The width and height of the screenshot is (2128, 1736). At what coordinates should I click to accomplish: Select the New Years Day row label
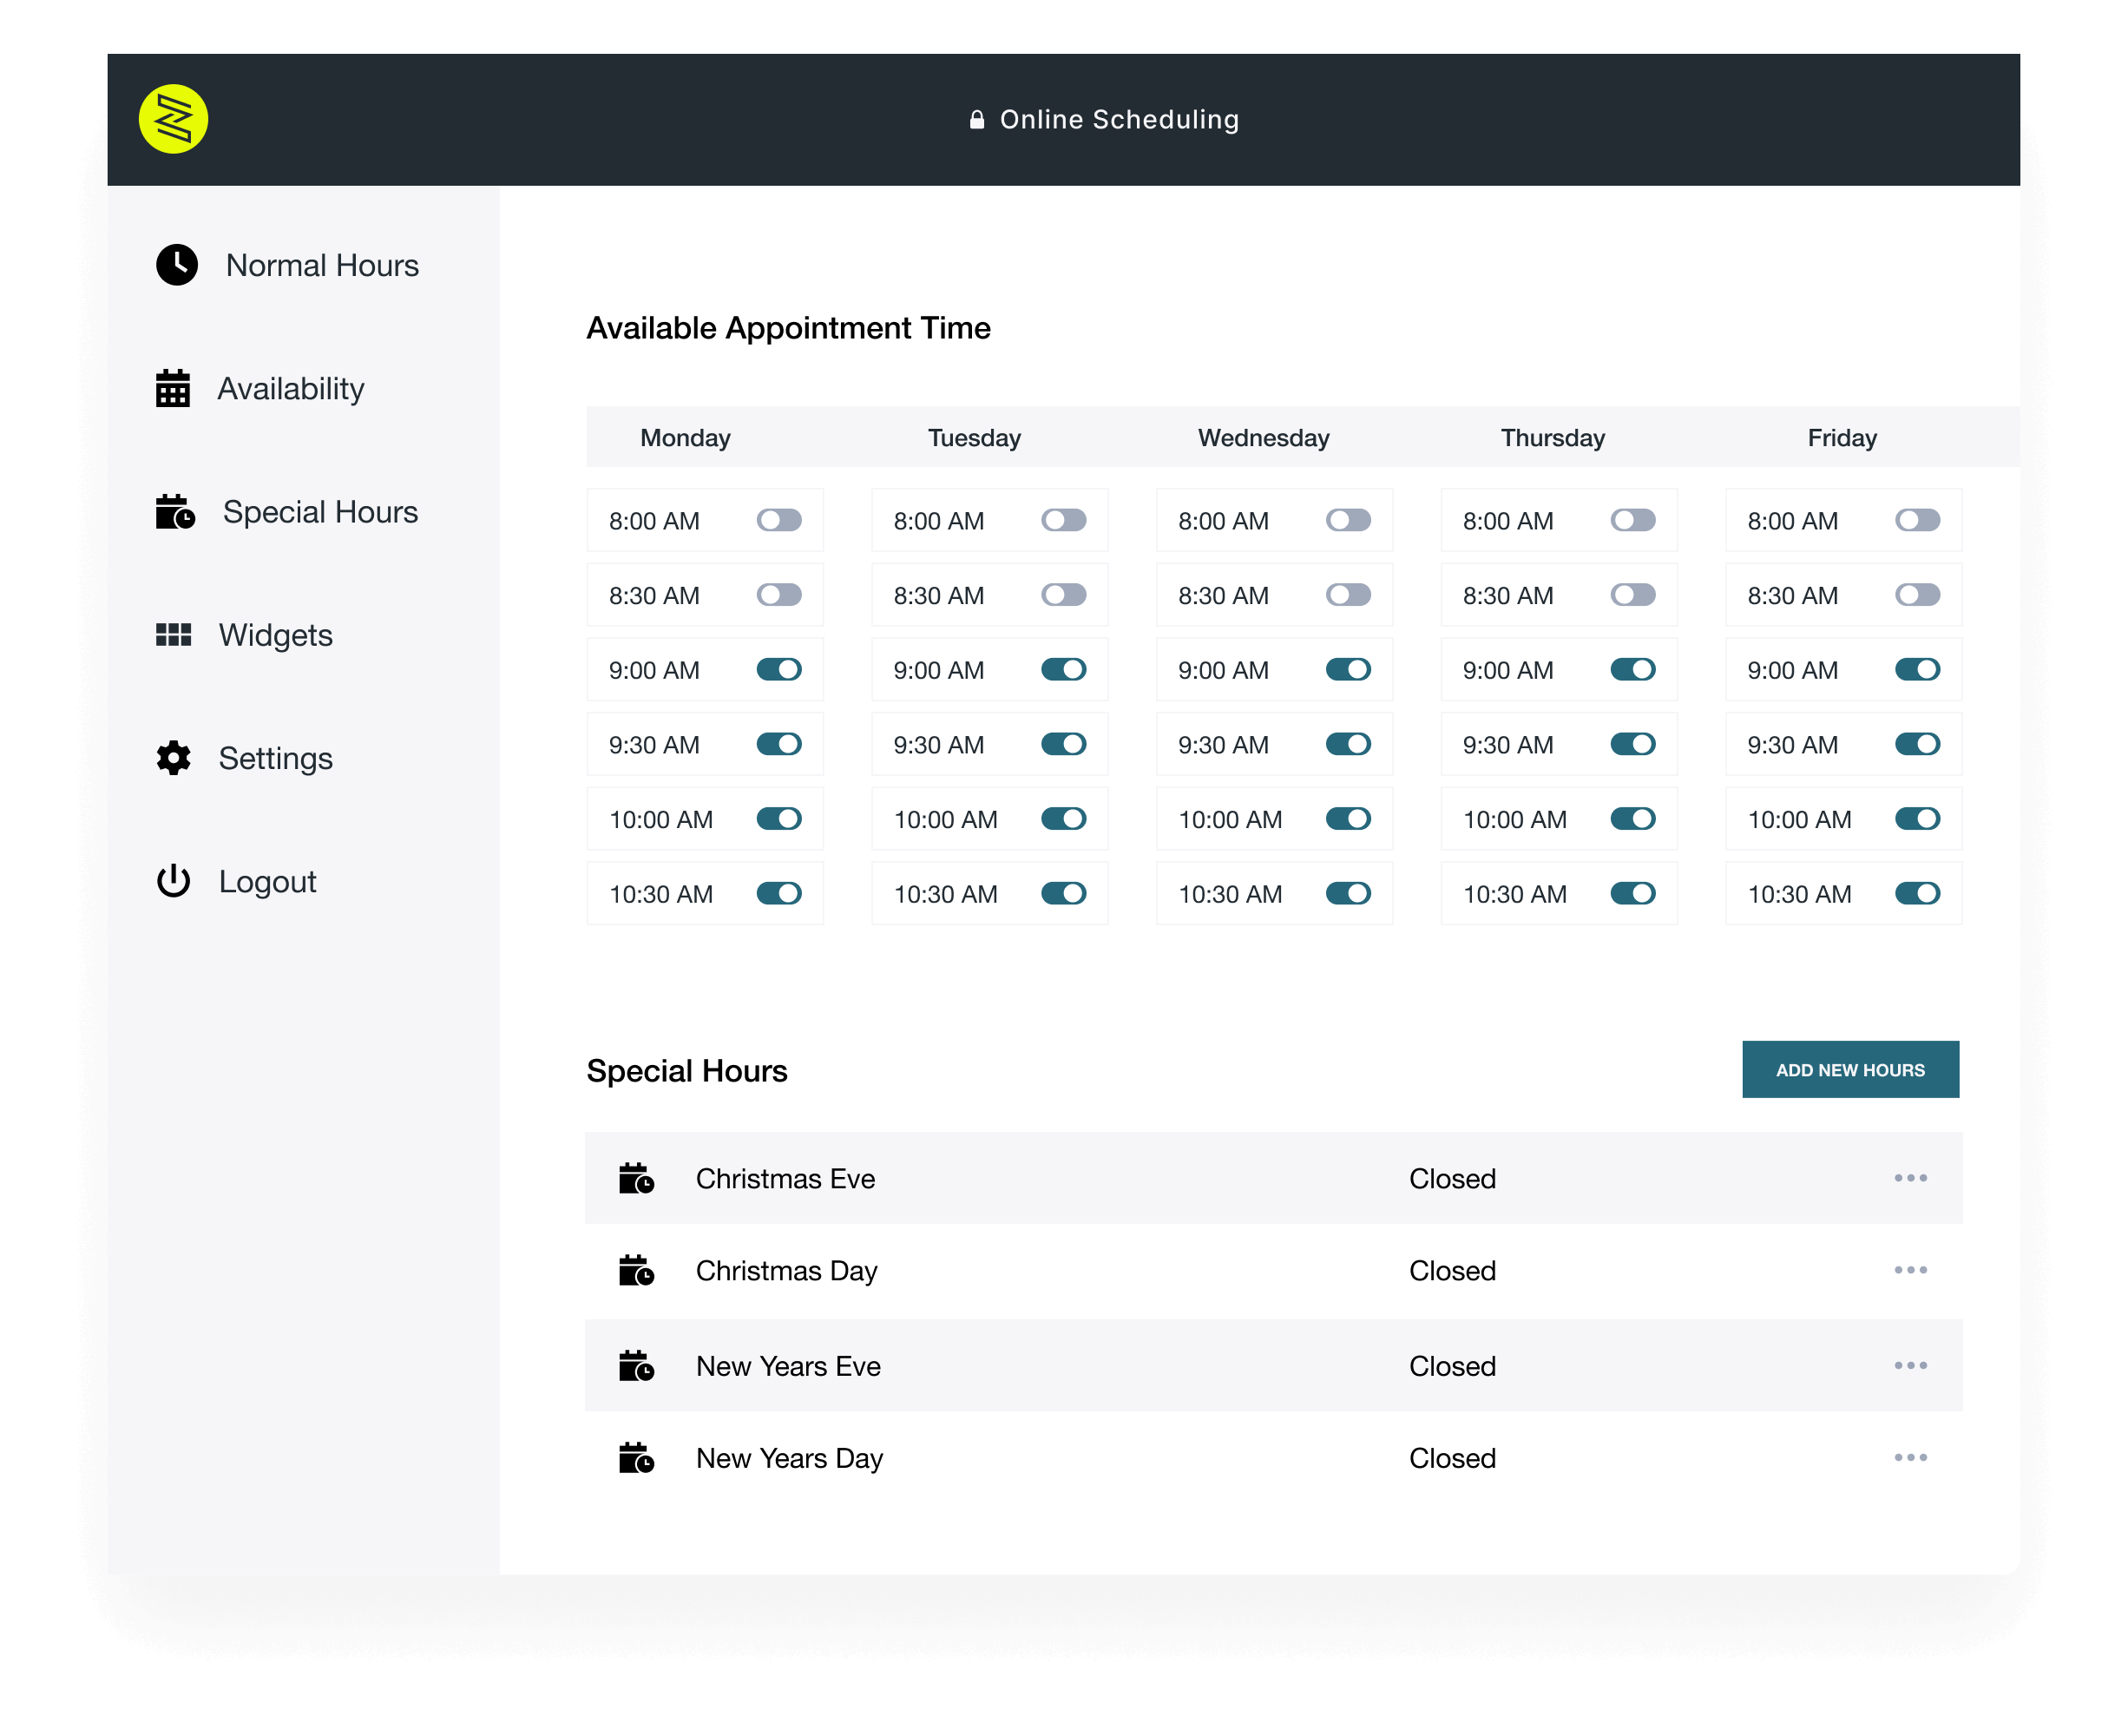click(x=789, y=1458)
